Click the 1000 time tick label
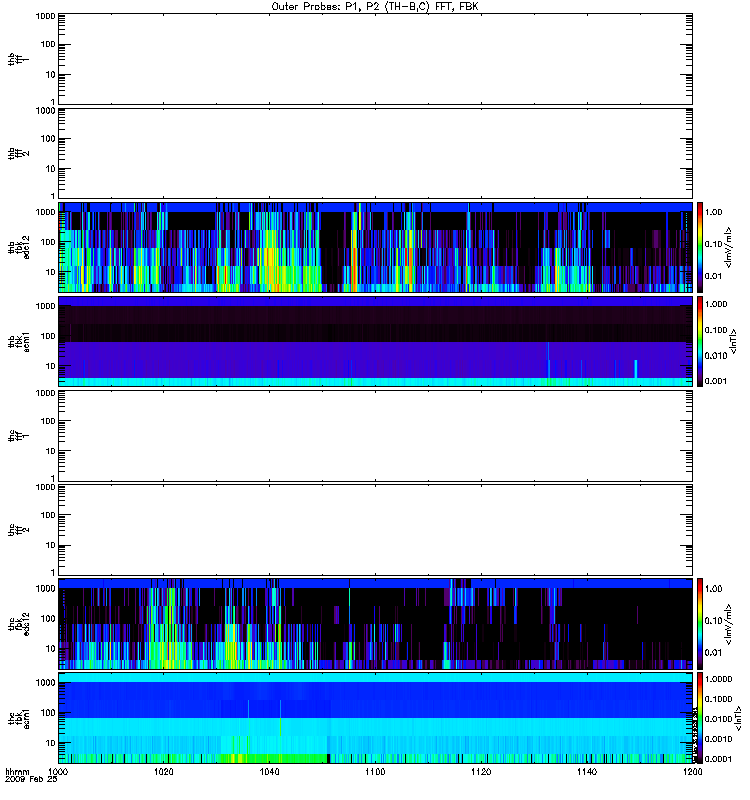This screenshot has width=750, height=800. [59, 773]
